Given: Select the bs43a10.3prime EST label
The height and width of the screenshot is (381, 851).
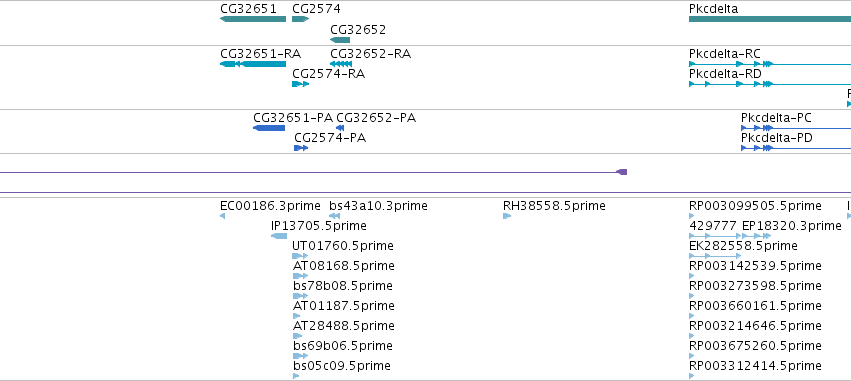Looking at the screenshot, I should point(378,206).
